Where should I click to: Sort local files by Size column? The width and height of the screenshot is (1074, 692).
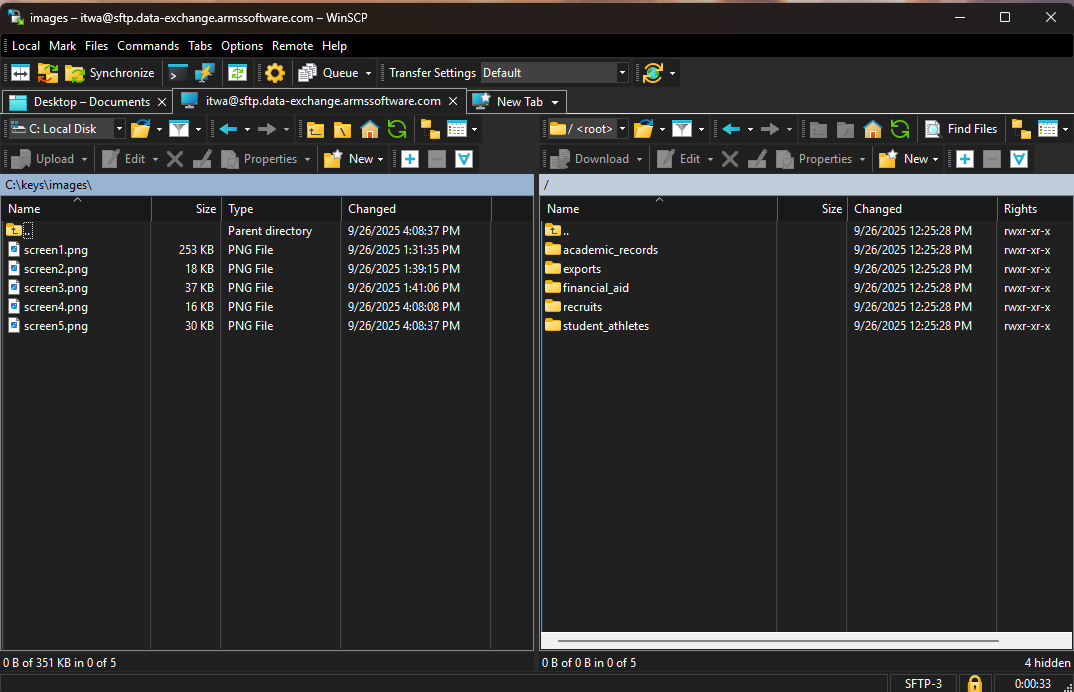click(x=186, y=209)
